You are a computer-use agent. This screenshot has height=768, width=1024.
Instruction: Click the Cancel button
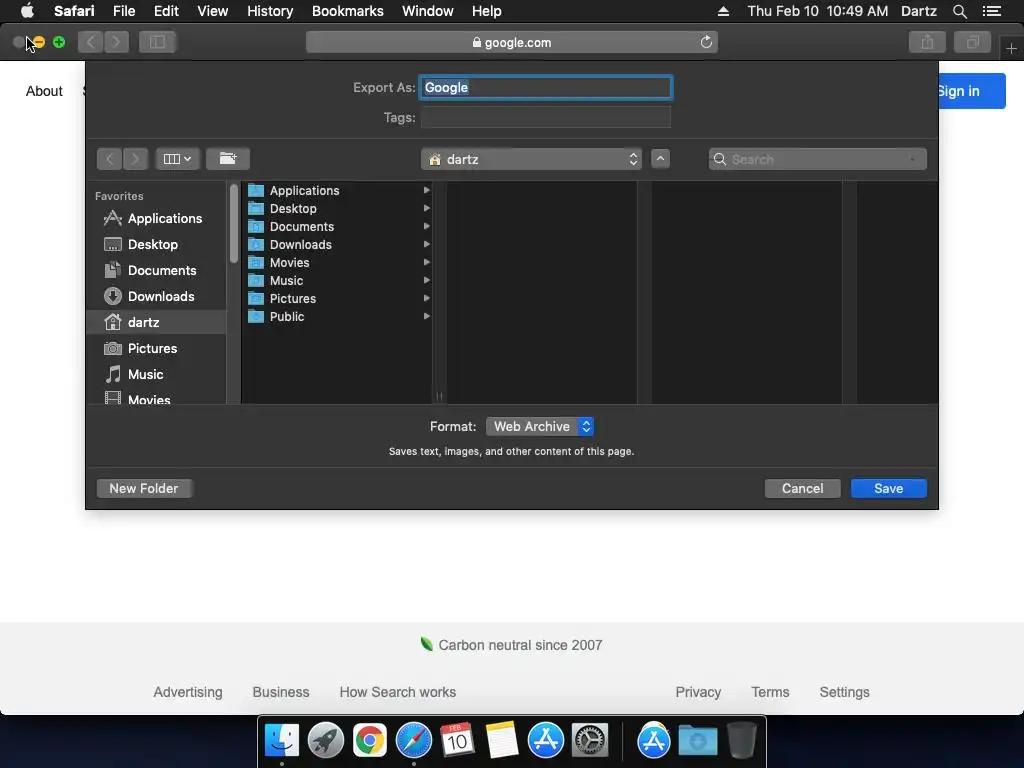(803, 488)
